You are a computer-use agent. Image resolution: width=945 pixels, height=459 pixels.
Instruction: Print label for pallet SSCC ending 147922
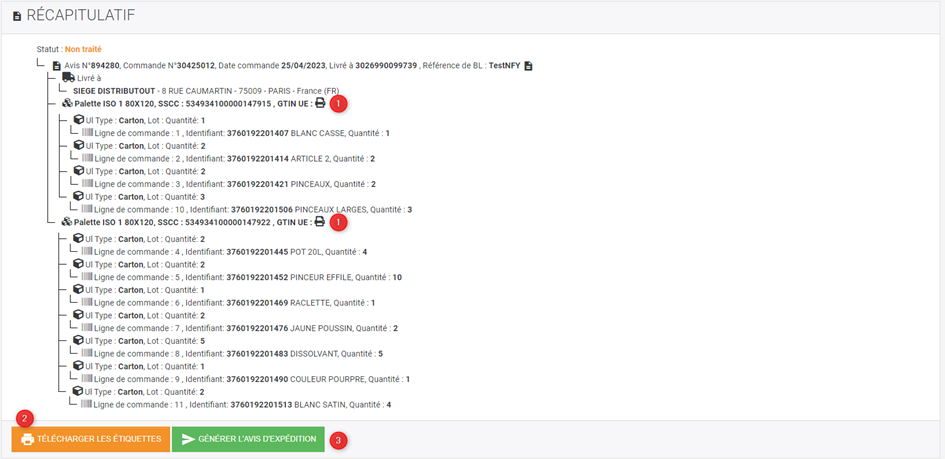coord(320,222)
